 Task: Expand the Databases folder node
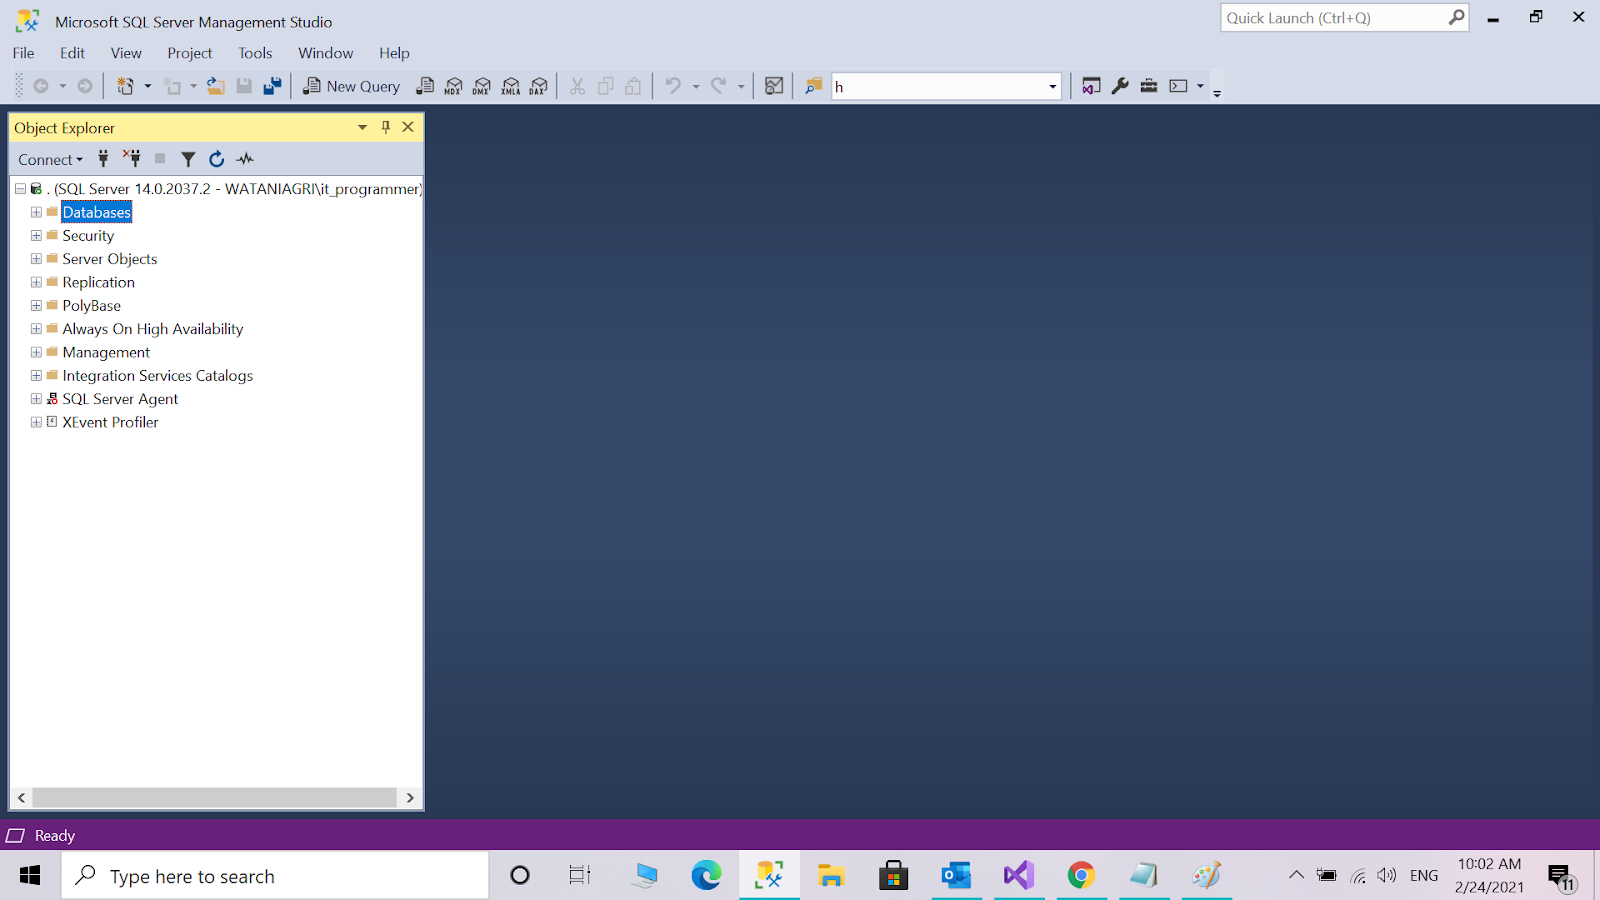coord(36,212)
